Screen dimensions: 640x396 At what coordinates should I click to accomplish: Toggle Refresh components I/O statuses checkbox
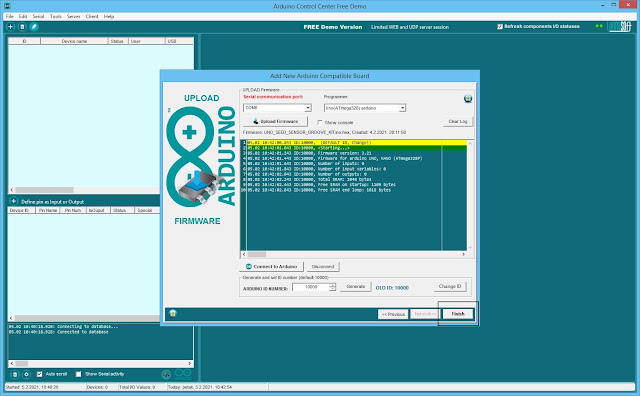500,27
